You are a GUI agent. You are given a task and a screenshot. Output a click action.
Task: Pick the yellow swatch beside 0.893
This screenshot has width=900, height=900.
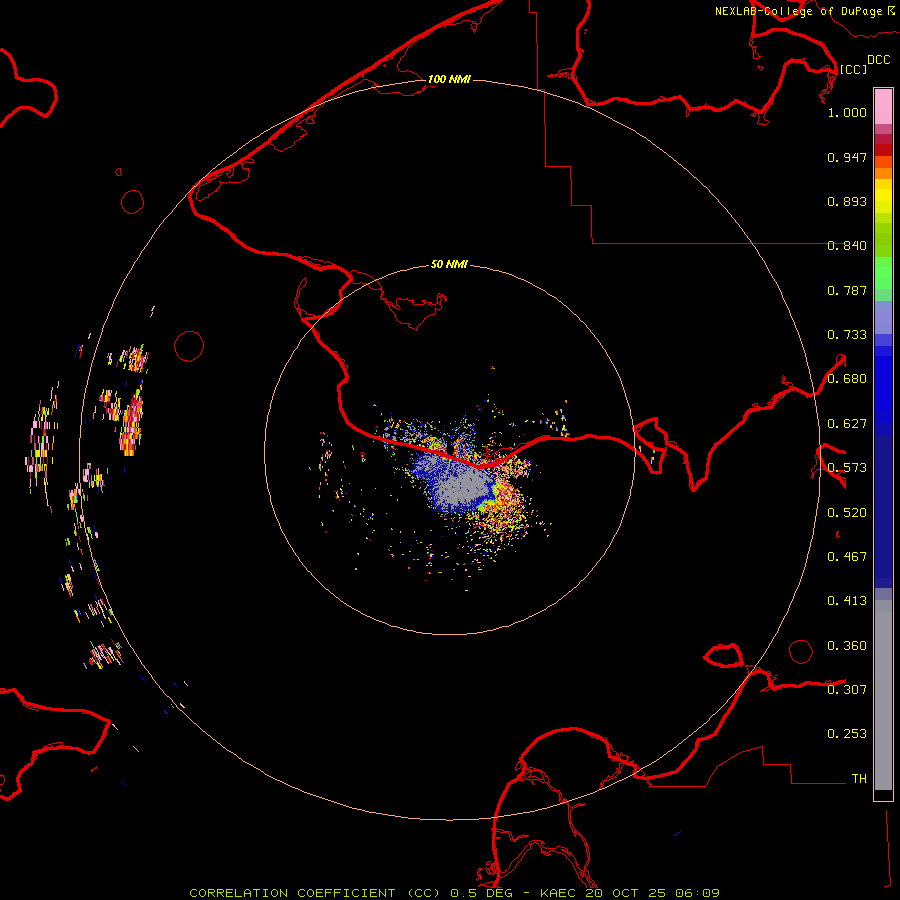tap(883, 198)
